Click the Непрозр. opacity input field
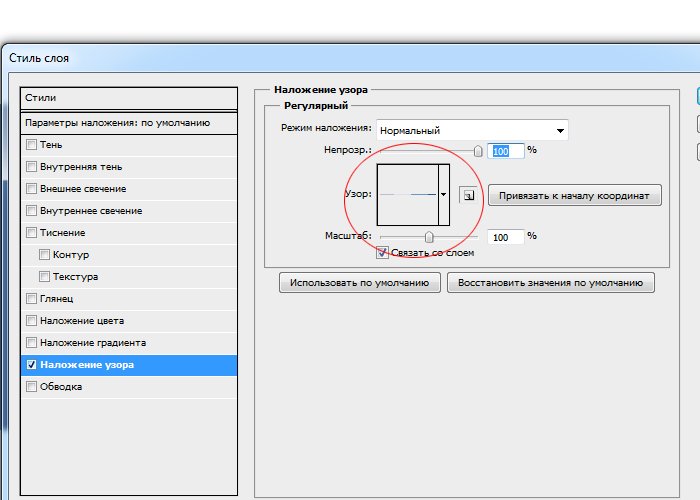The width and height of the screenshot is (700, 500). (x=505, y=151)
